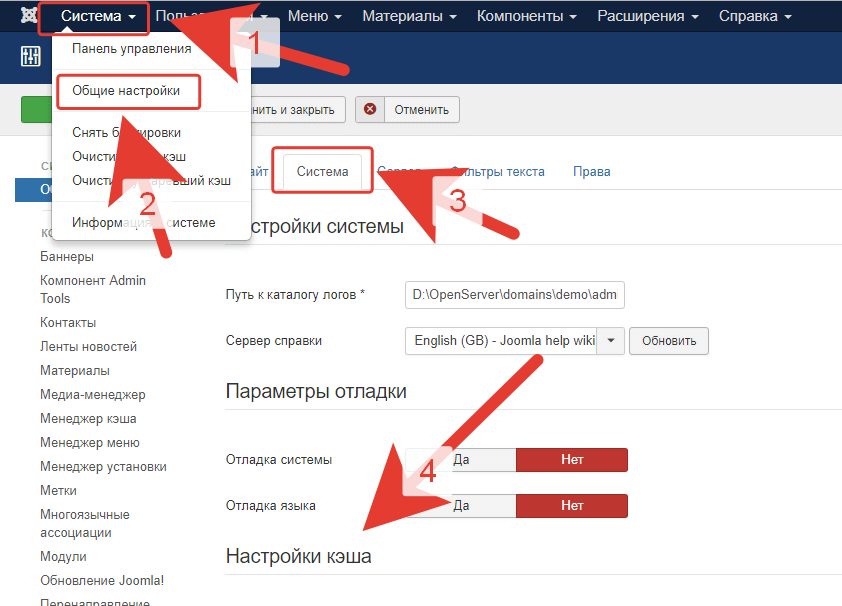Choose Общие настройки from the open menu
Viewport: 842px width, 606px height.
[x=128, y=91]
